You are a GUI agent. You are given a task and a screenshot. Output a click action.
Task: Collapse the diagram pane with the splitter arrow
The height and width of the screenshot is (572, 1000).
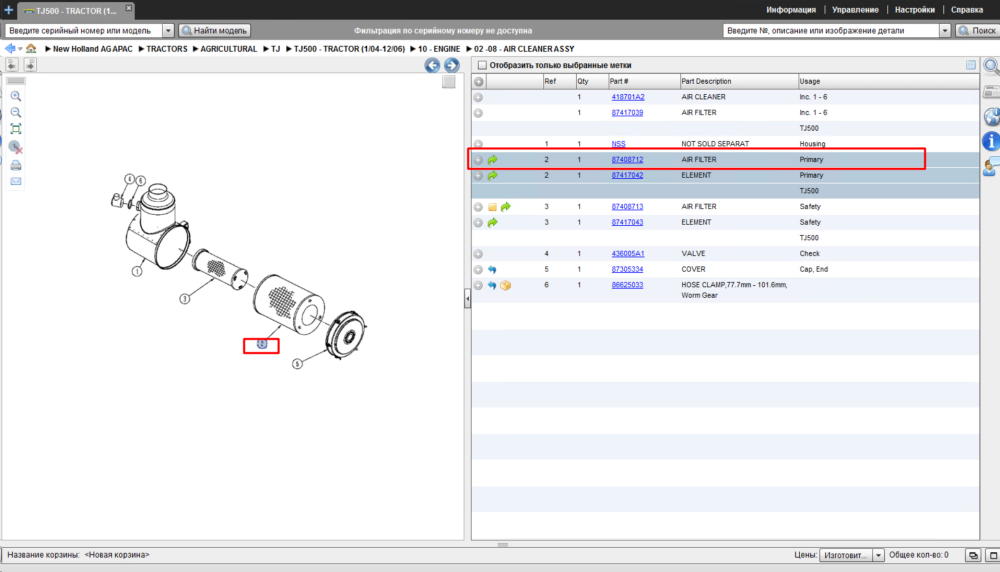[x=467, y=298]
